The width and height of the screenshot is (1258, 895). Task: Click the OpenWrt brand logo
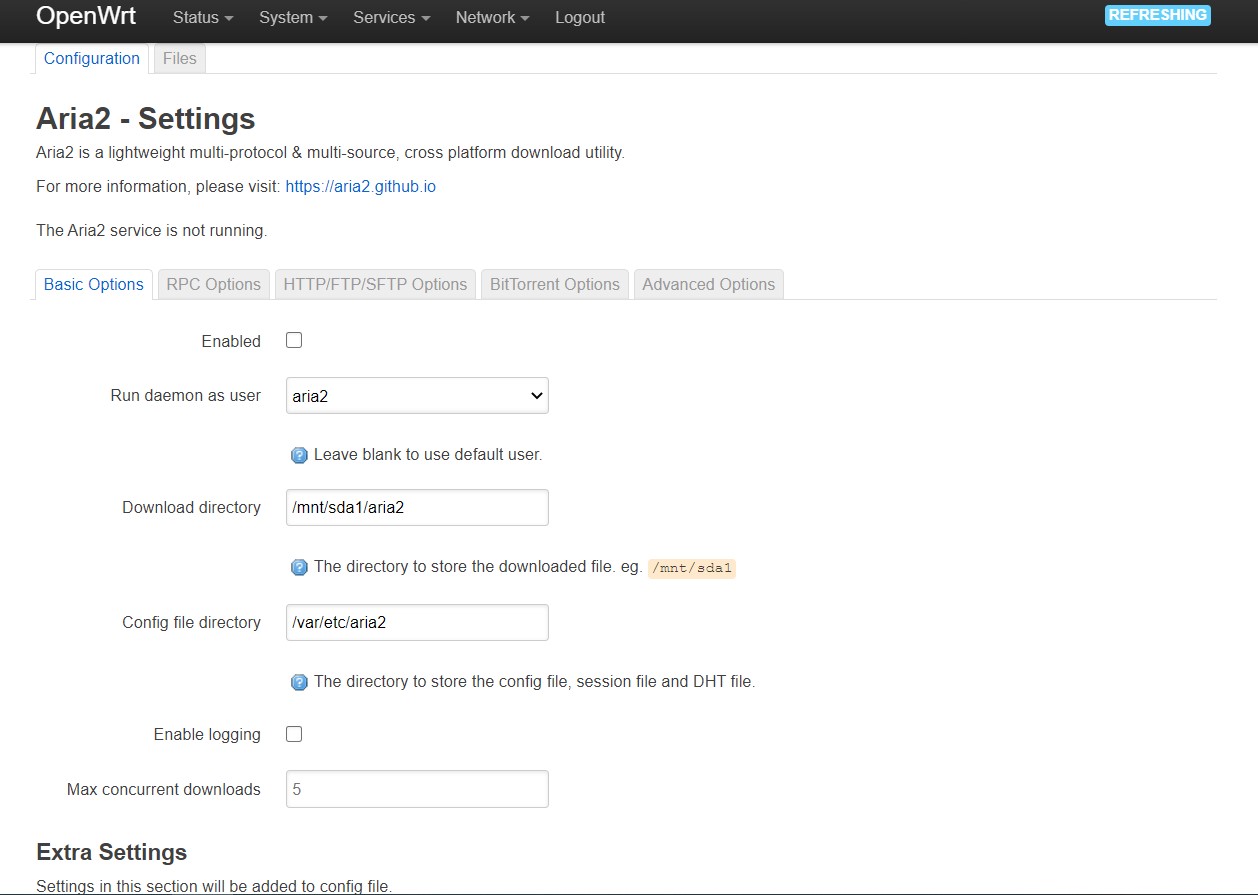click(86, 16)
